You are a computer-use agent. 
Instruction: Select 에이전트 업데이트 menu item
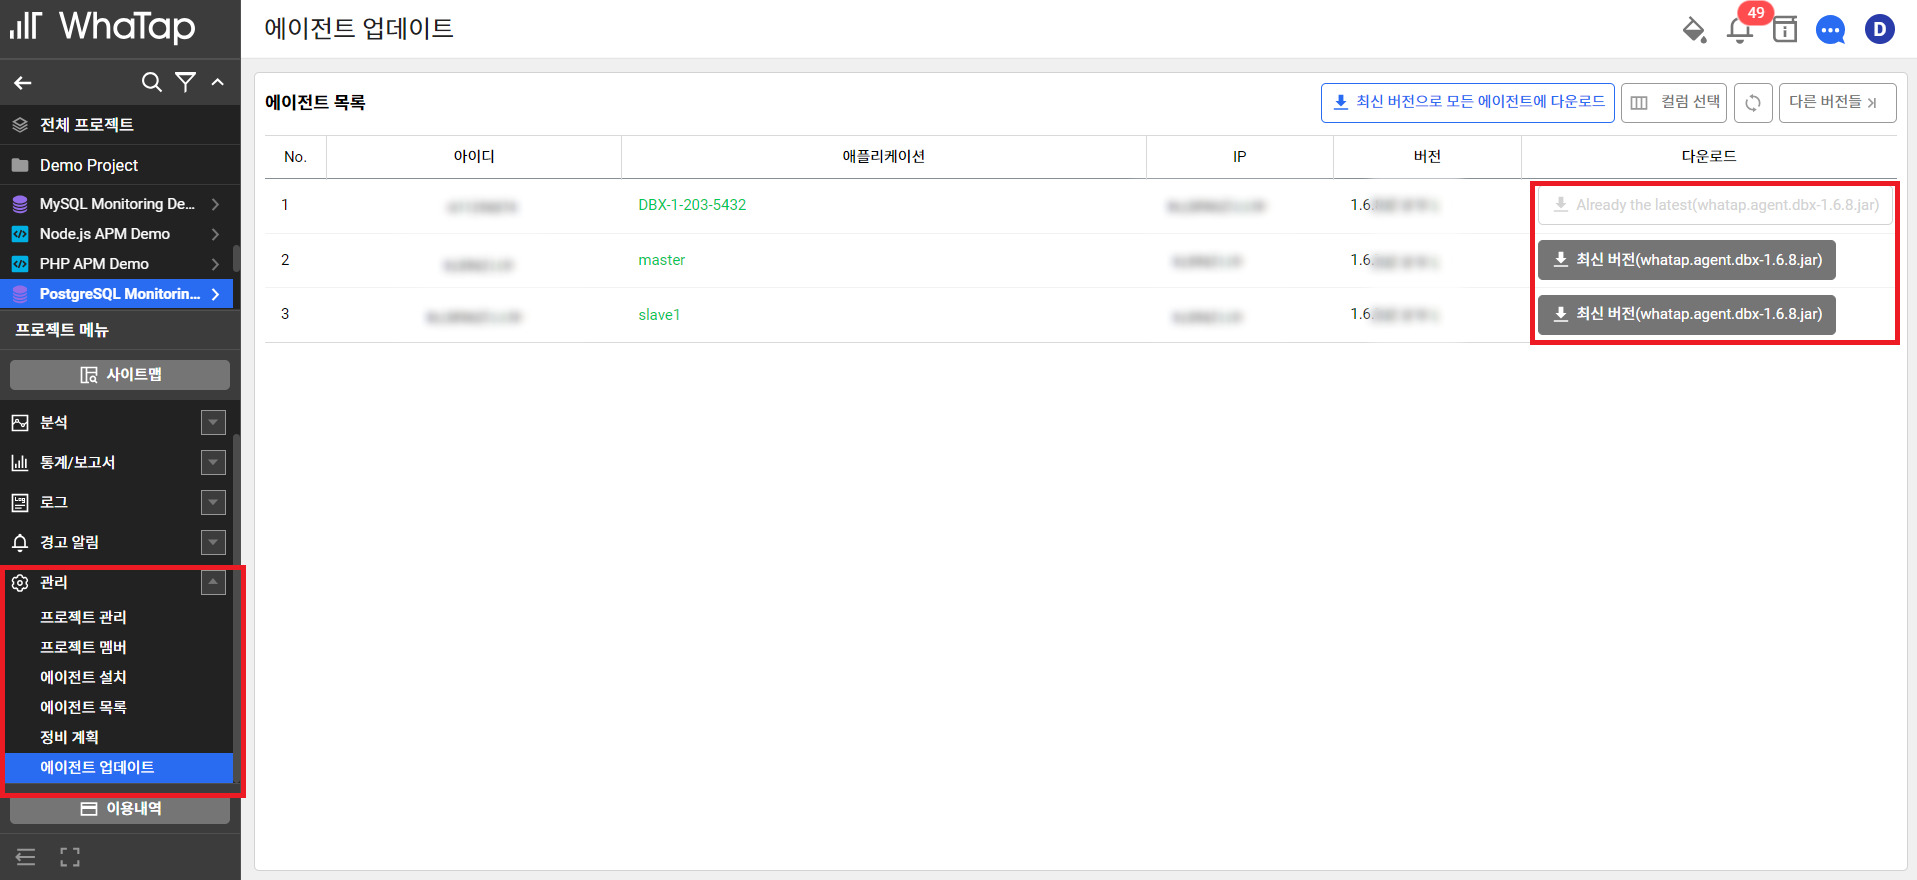coord(120,768)
